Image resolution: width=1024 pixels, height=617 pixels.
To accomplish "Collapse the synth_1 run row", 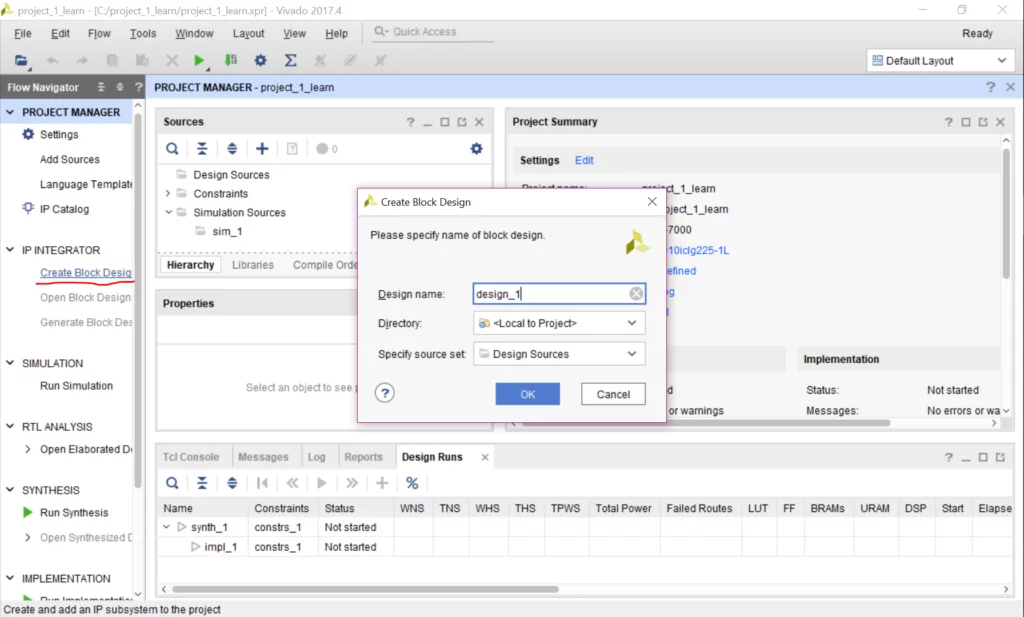I will pos(167,527).
